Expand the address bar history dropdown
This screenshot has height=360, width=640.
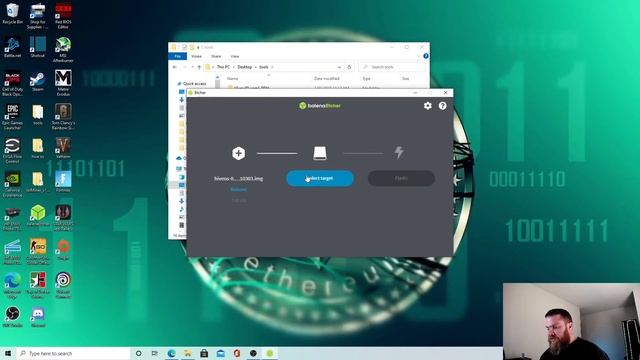pyautogui.click(x=339, y=67)
